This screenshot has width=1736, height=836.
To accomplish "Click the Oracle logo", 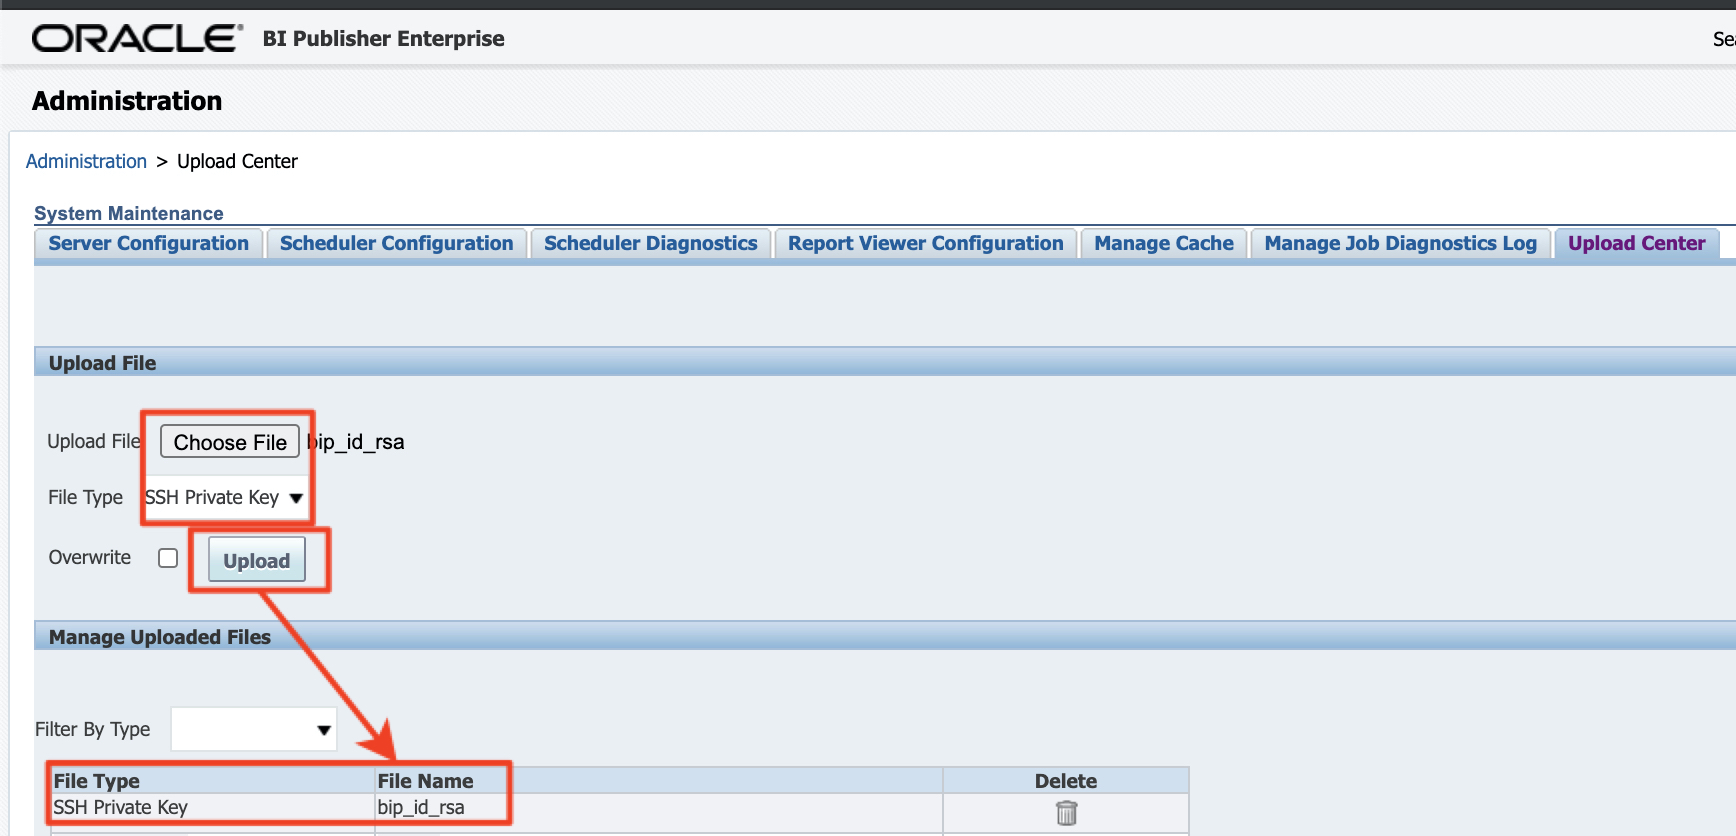I will coord(138,39).
